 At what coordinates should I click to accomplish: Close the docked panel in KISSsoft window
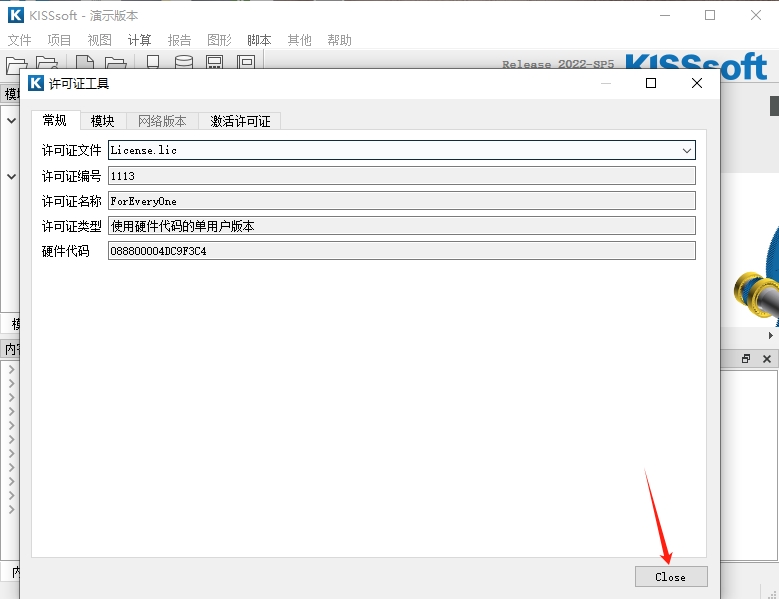pyautogui.click(x=767, y=359)
